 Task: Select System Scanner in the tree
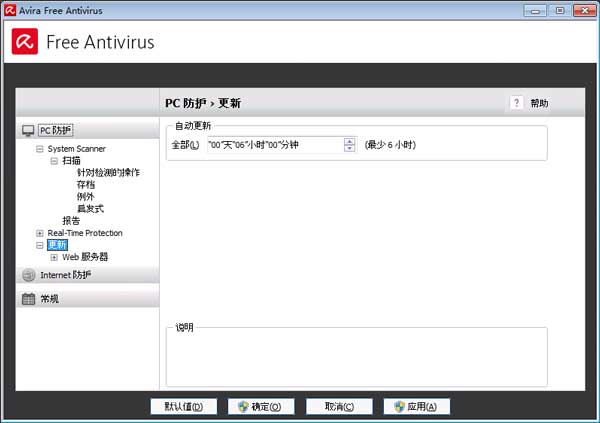point(77,149)
